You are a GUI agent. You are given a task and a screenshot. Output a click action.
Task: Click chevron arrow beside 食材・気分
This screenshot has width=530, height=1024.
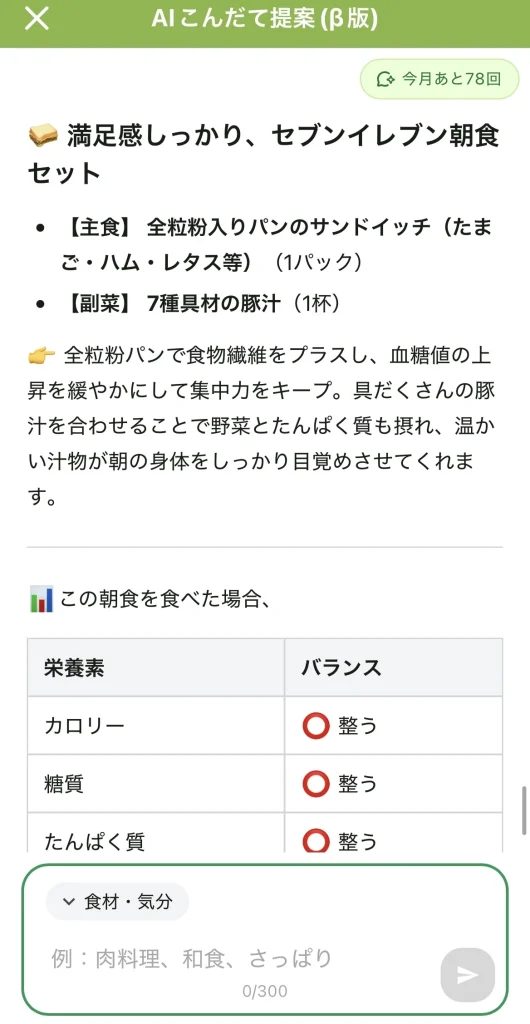click(69, 902)
